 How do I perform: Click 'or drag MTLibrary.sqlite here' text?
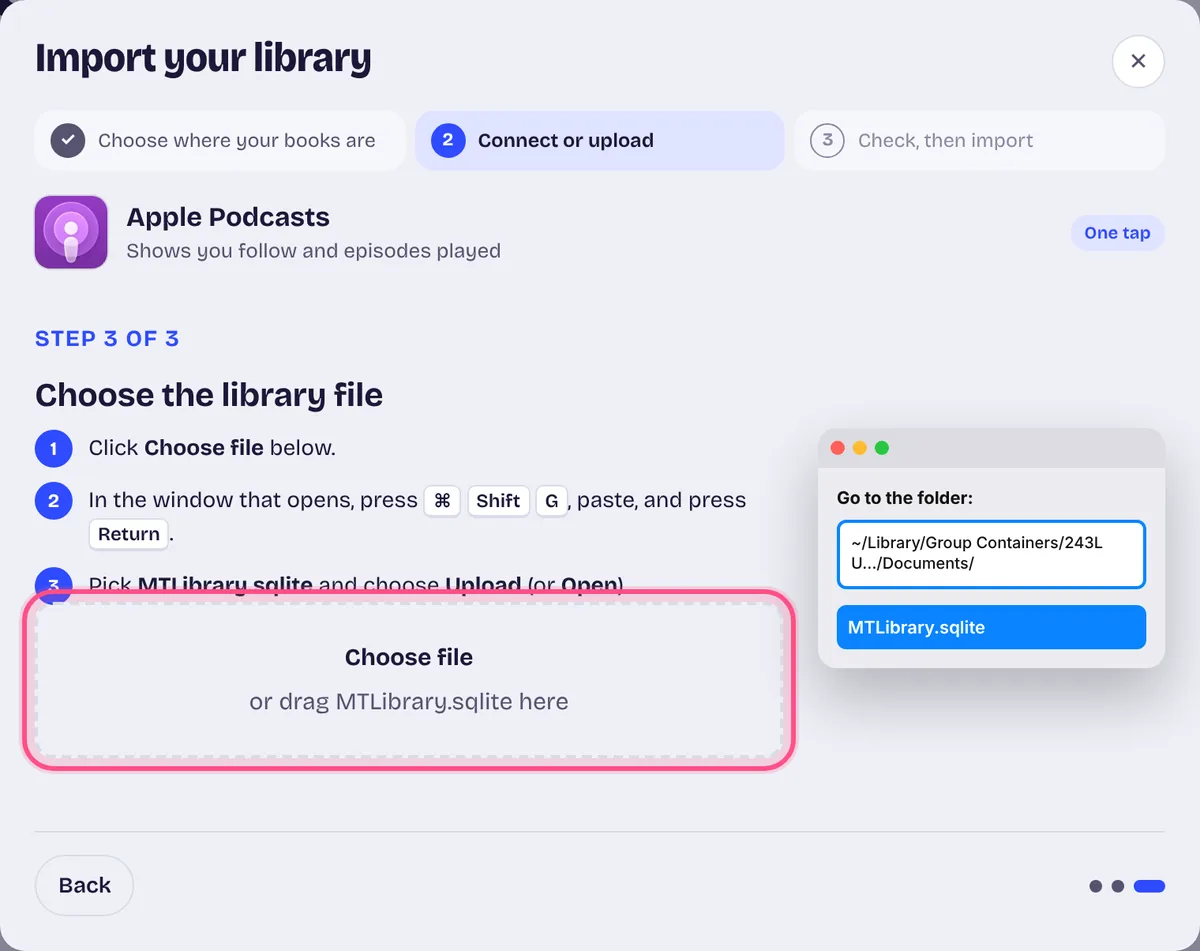point(409,702)
